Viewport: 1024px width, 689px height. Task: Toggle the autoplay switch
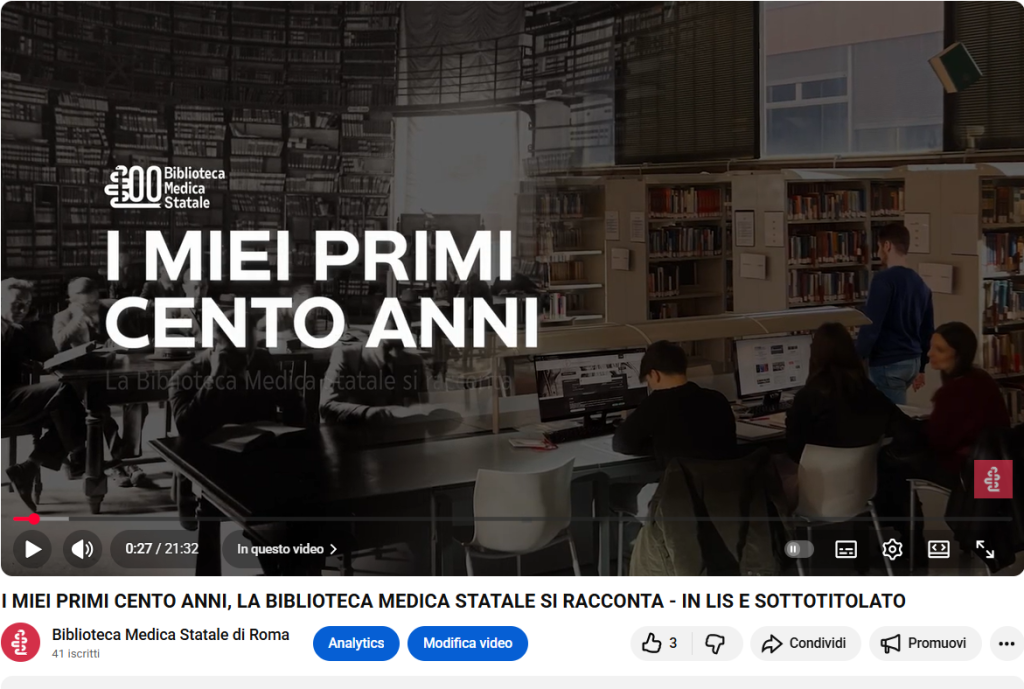click(x=798, y=549)
